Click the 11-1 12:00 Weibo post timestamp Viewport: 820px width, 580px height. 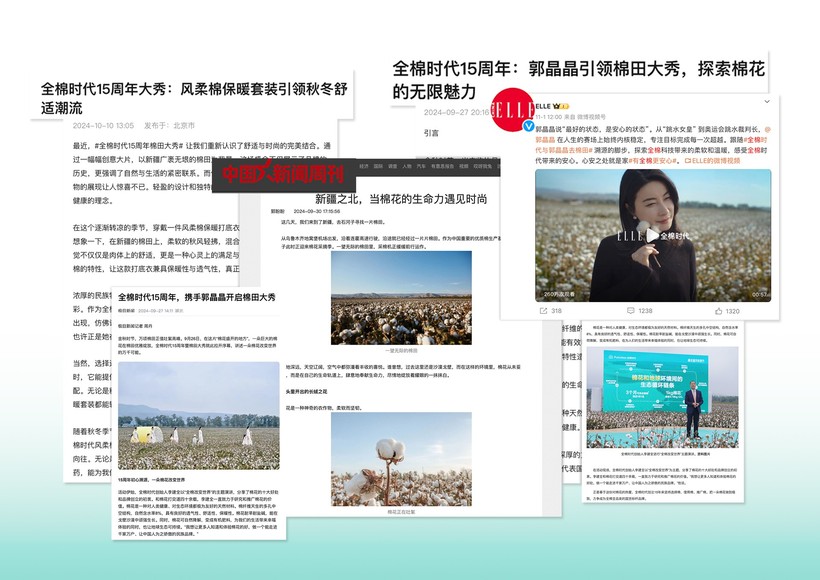549,117
